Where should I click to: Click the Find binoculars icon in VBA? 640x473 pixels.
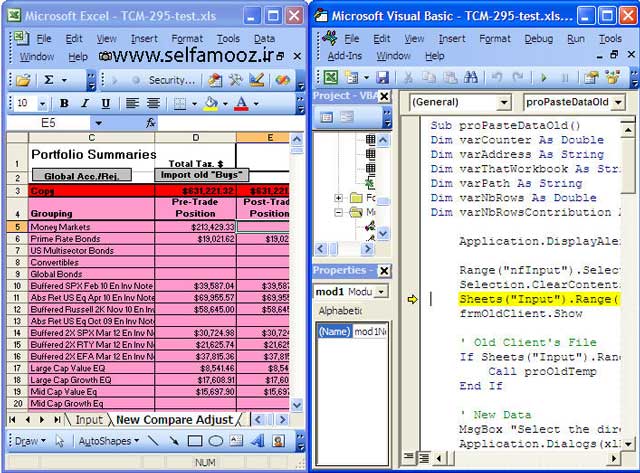pyautogui.click(x=471, y=77)
